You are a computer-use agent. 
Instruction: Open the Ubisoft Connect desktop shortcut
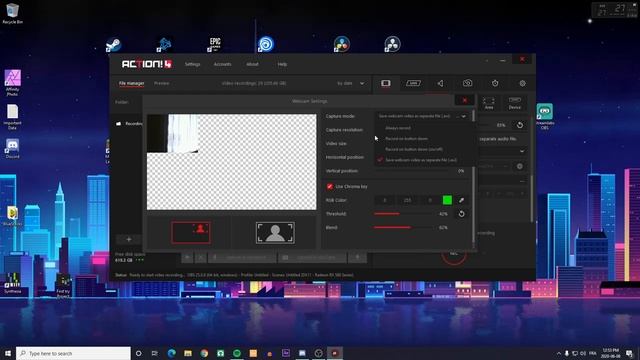pos(266,44)
